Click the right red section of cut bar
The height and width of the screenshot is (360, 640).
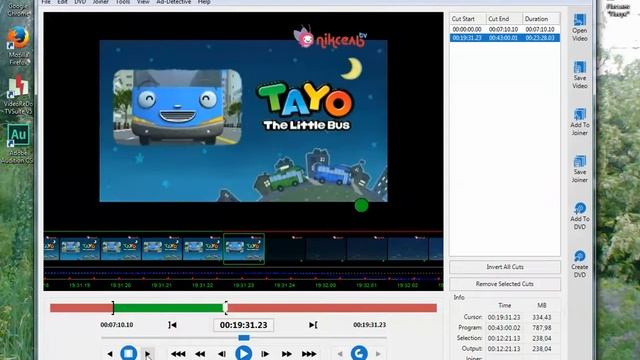332,308
